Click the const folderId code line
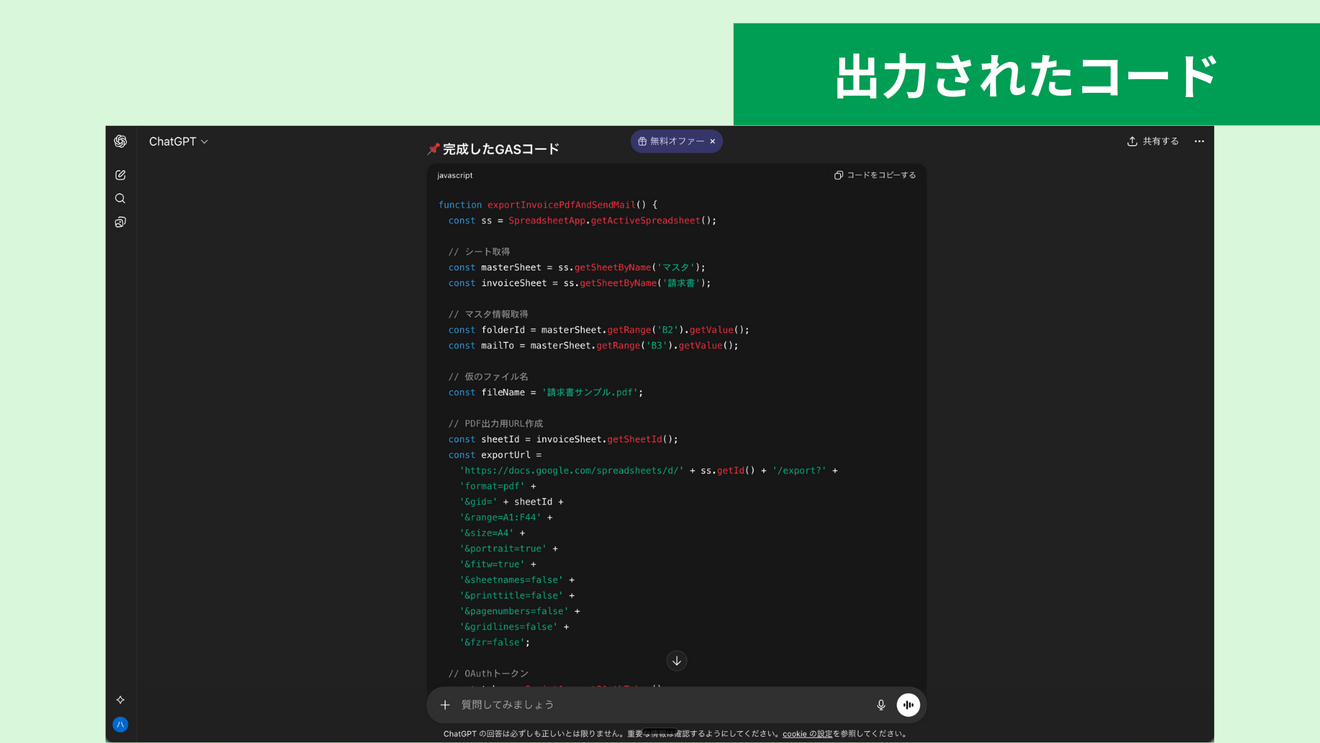This screenshot has width=1320, height=743. click(x=599, y=330)
